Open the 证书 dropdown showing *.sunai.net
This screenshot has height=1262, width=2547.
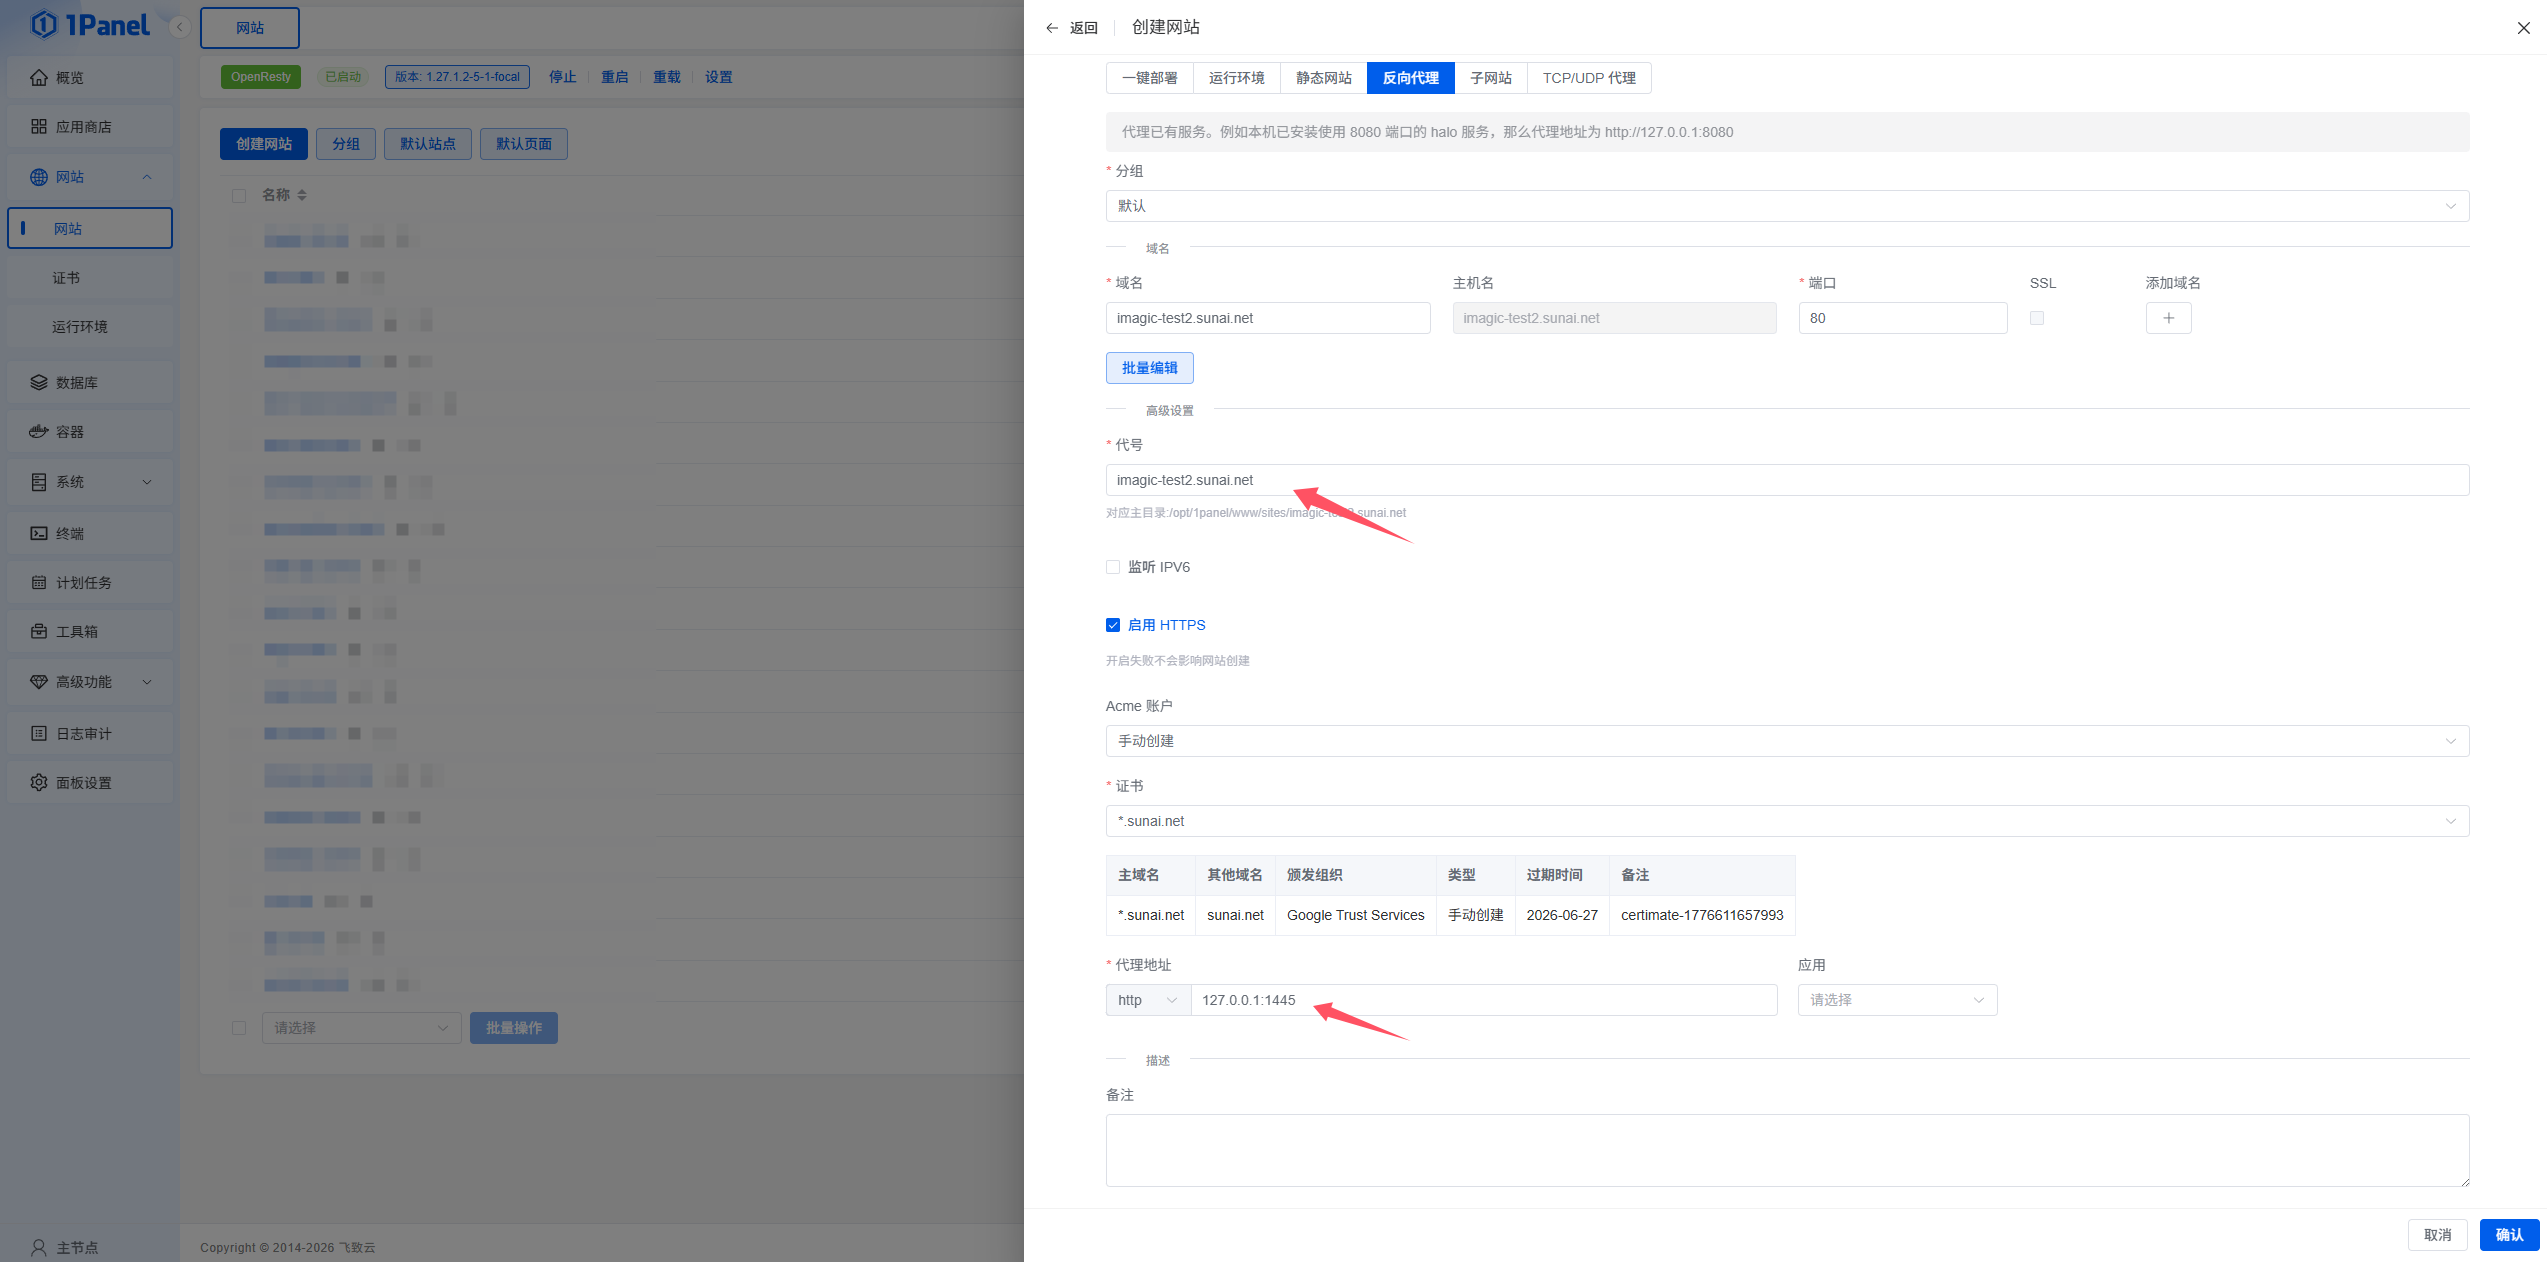coord(1787,821)
